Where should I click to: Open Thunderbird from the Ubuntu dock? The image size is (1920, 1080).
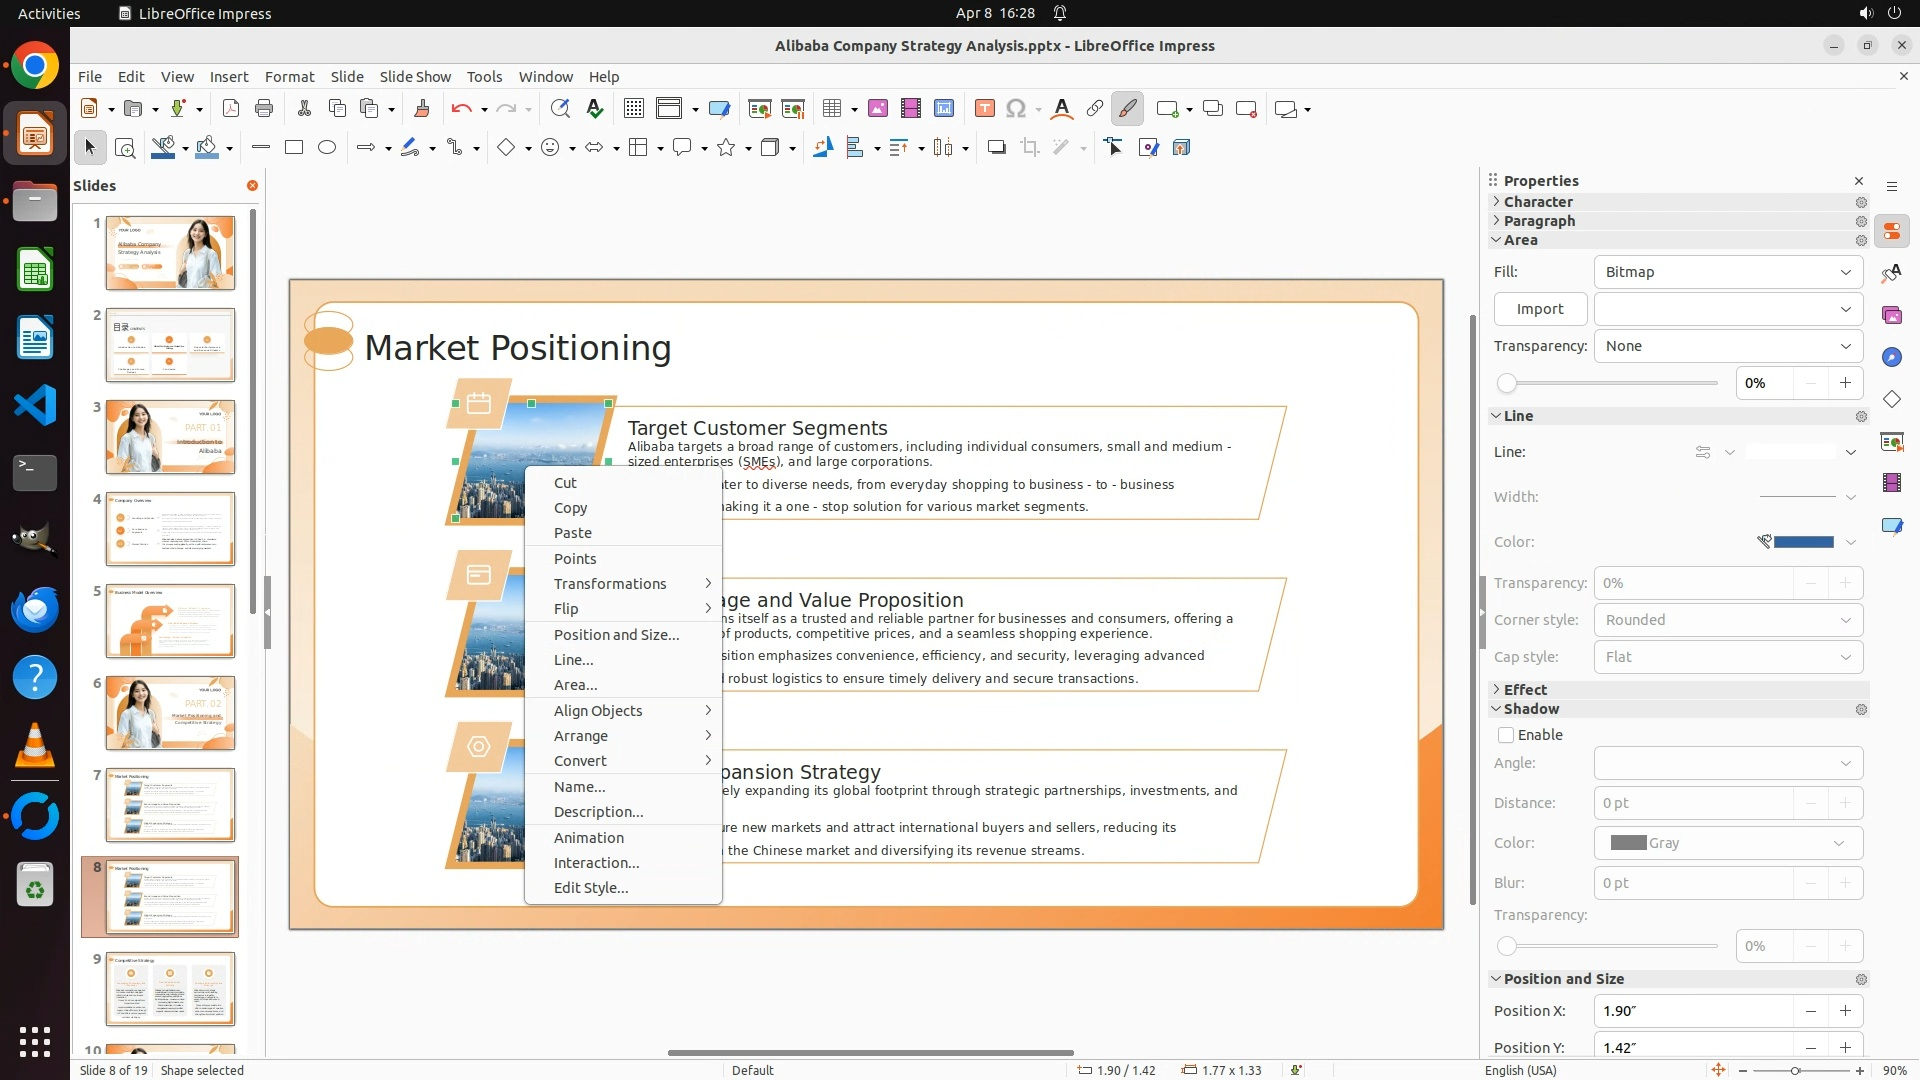(x=35, y=609)
